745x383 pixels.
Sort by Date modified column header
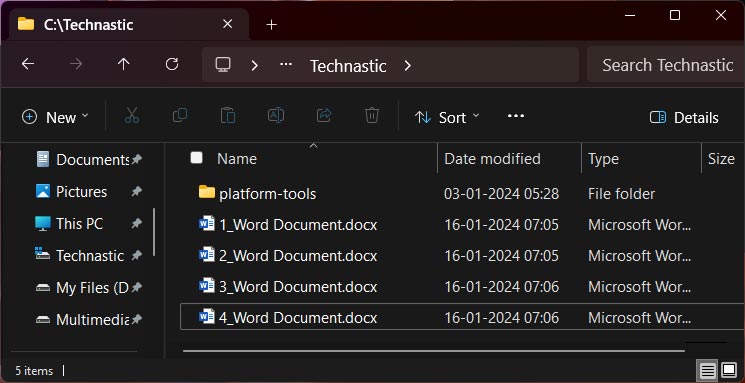pyautogui.click(x=492, y=158)
